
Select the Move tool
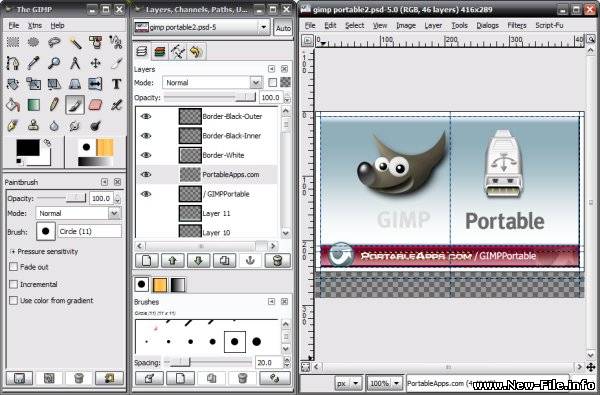pos(95,63)
